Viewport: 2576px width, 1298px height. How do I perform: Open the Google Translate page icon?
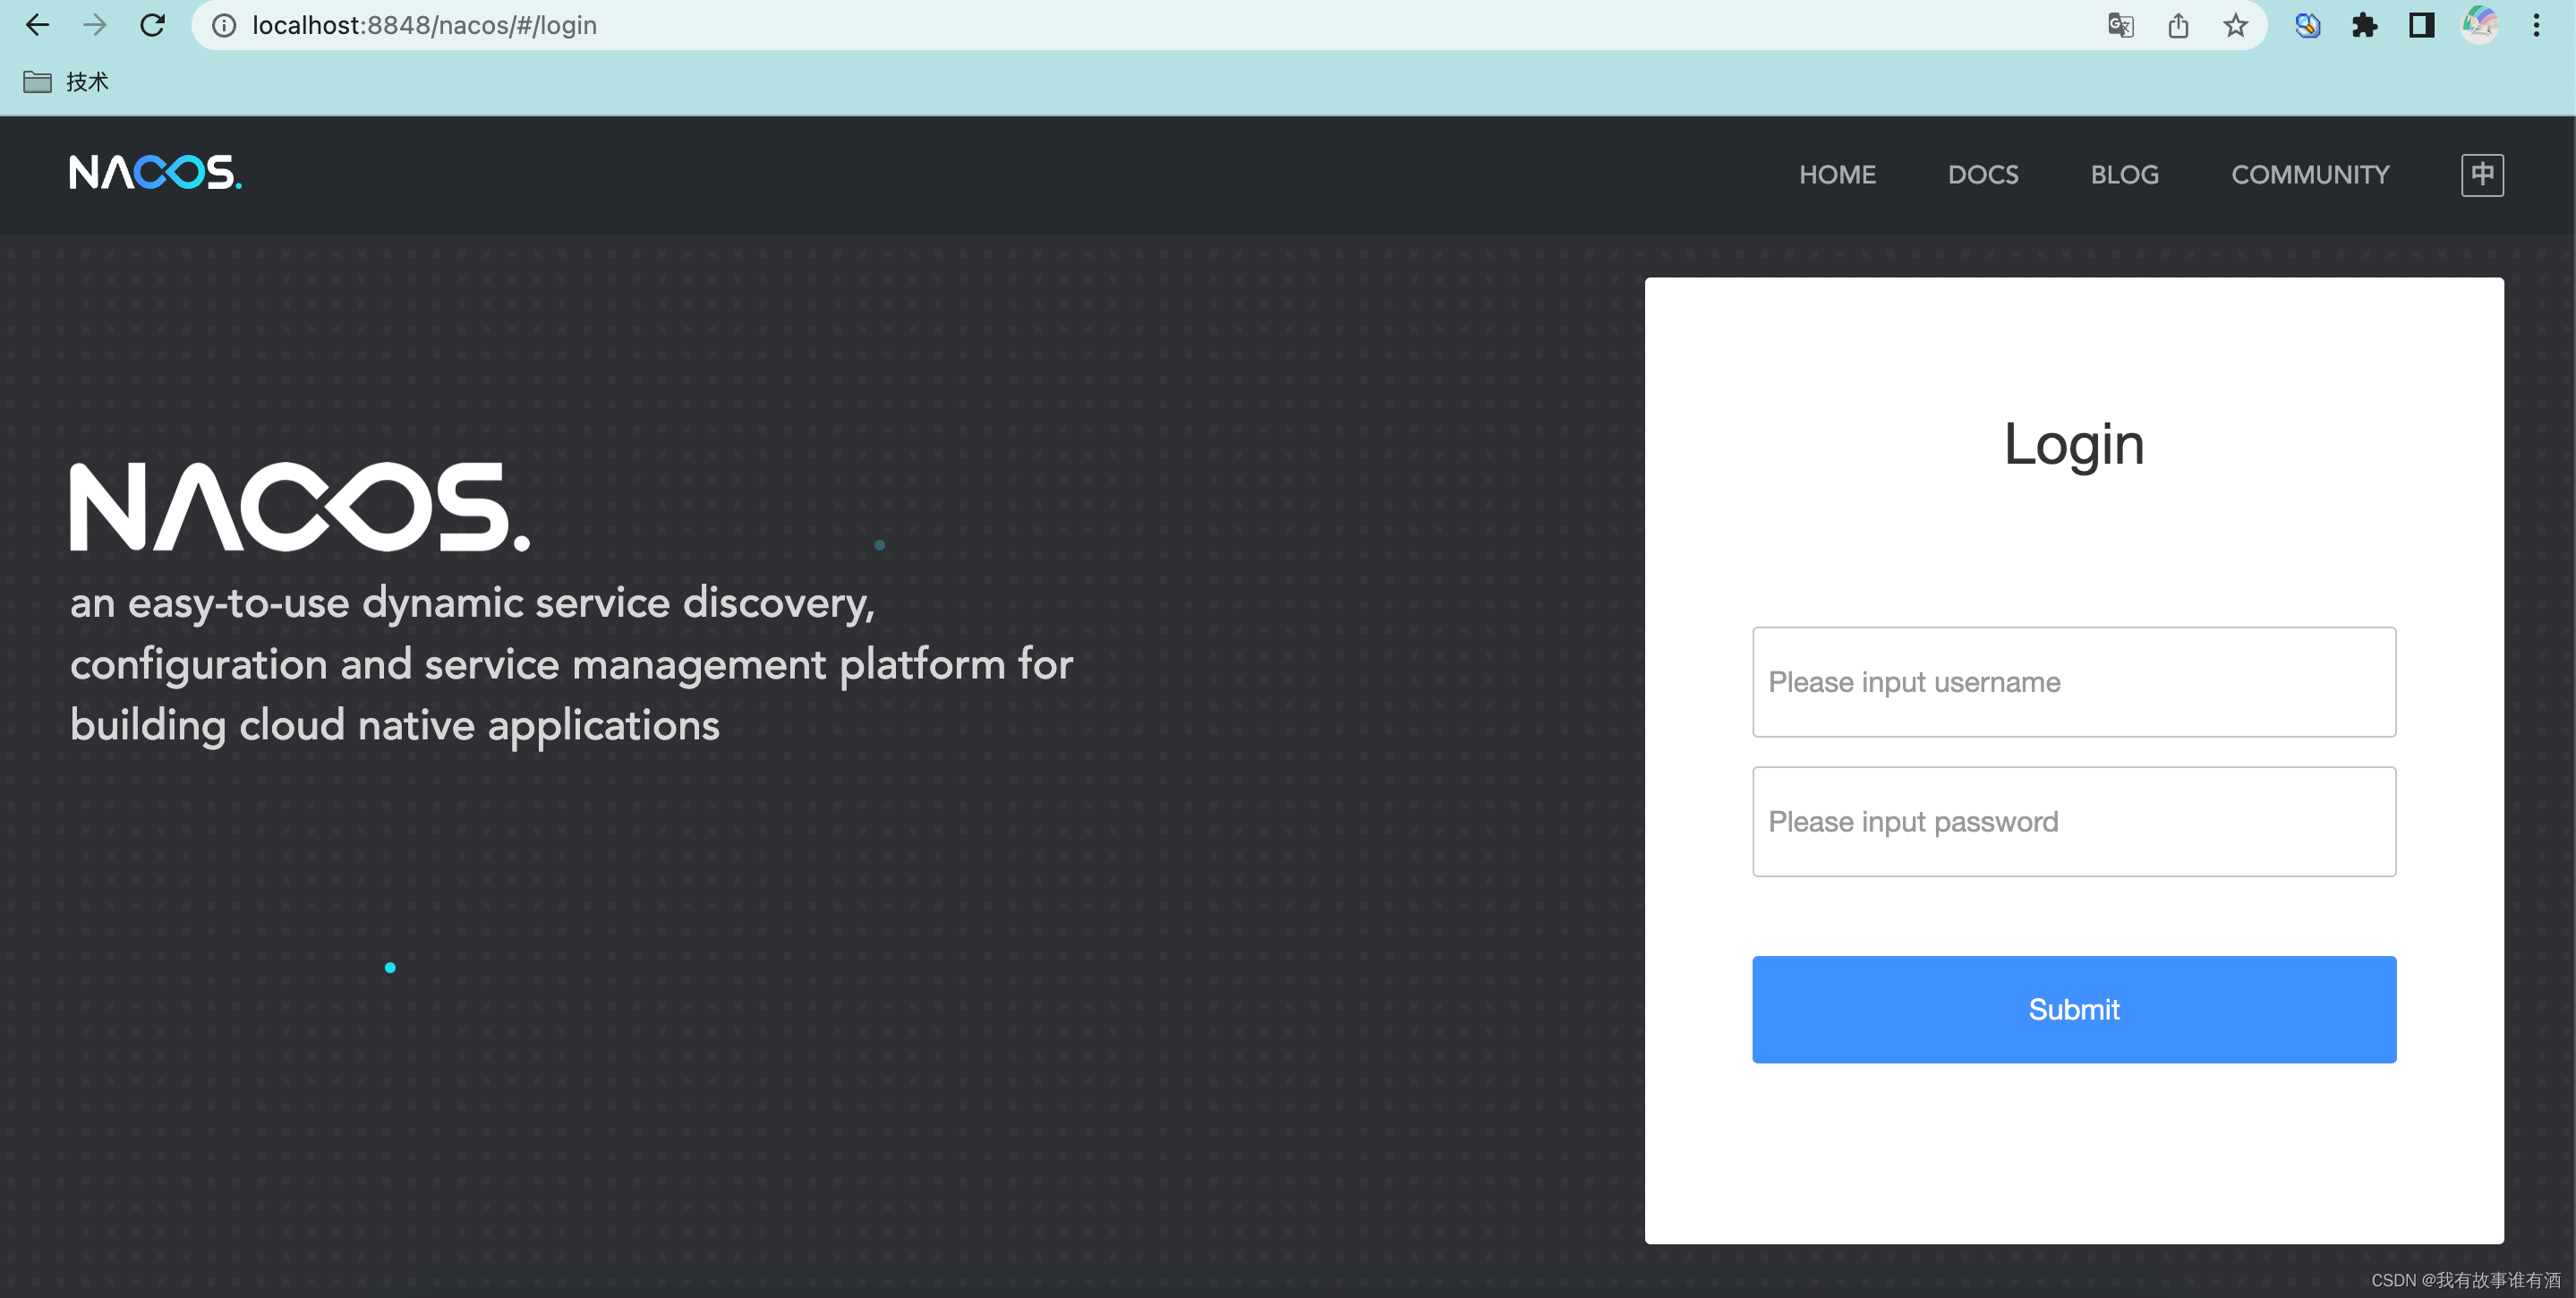coord(2120,25)
